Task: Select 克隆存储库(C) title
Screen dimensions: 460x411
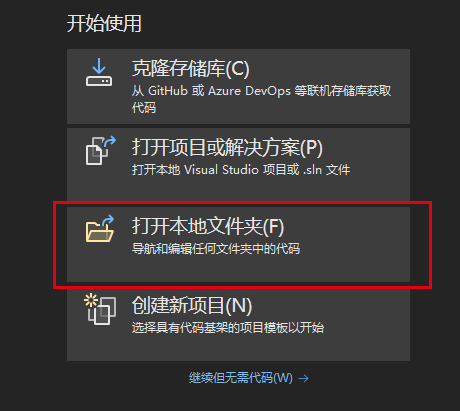Action: point(191,69)
